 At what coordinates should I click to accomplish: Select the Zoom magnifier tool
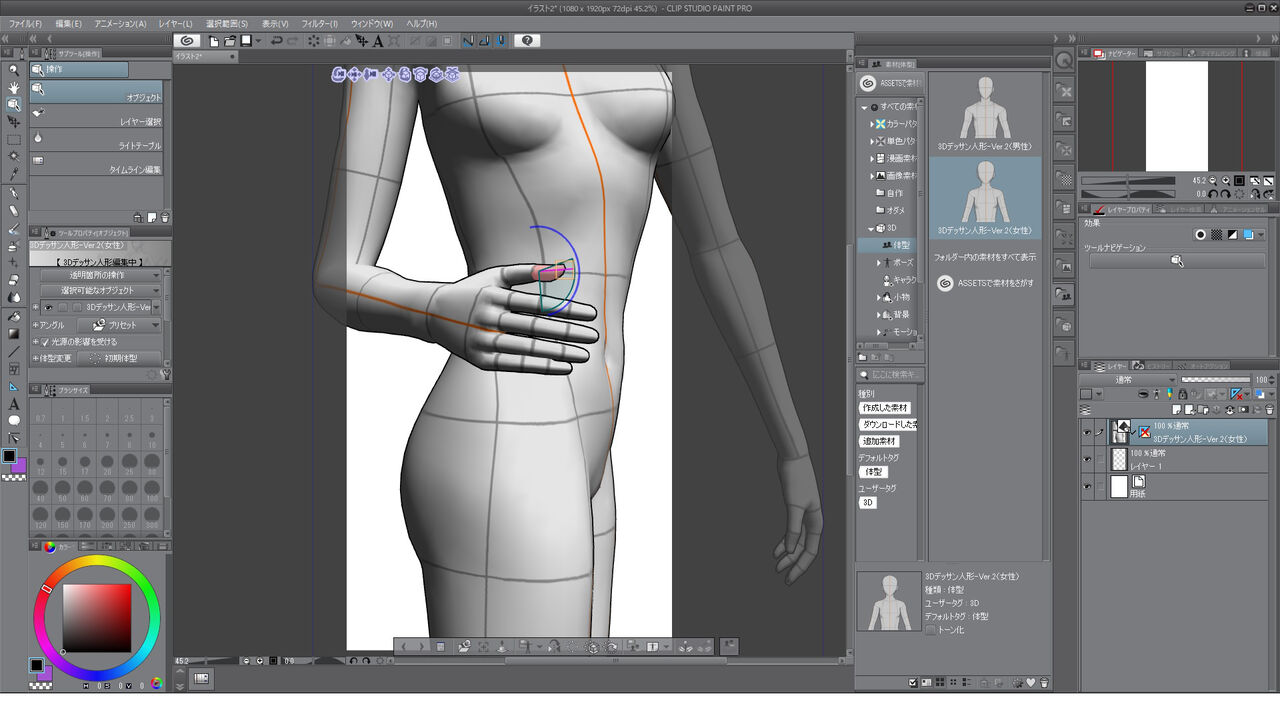pyautogui.click(x=14, y=70)
